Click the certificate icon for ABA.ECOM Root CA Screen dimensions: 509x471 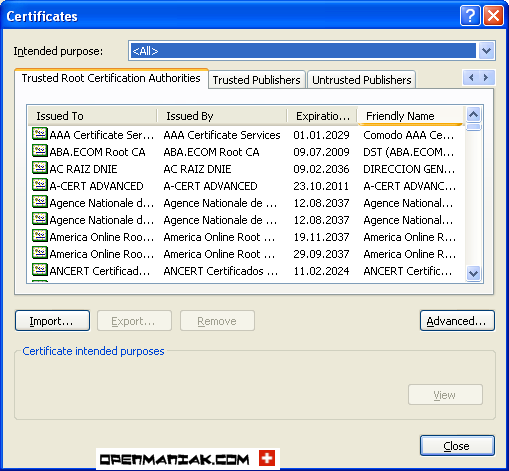pos(40,151)
